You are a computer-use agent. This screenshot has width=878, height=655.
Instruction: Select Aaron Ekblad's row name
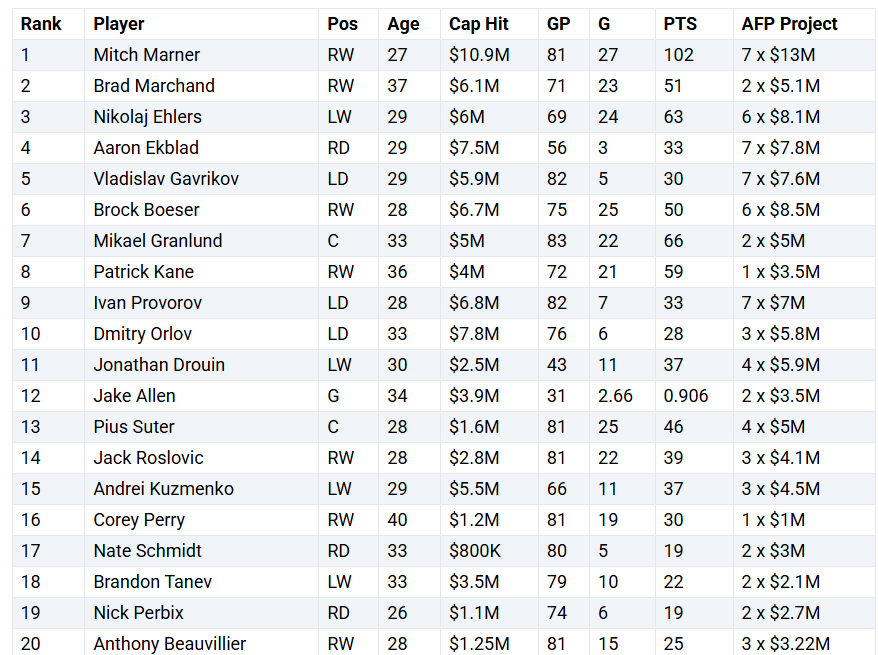[146, 148]
